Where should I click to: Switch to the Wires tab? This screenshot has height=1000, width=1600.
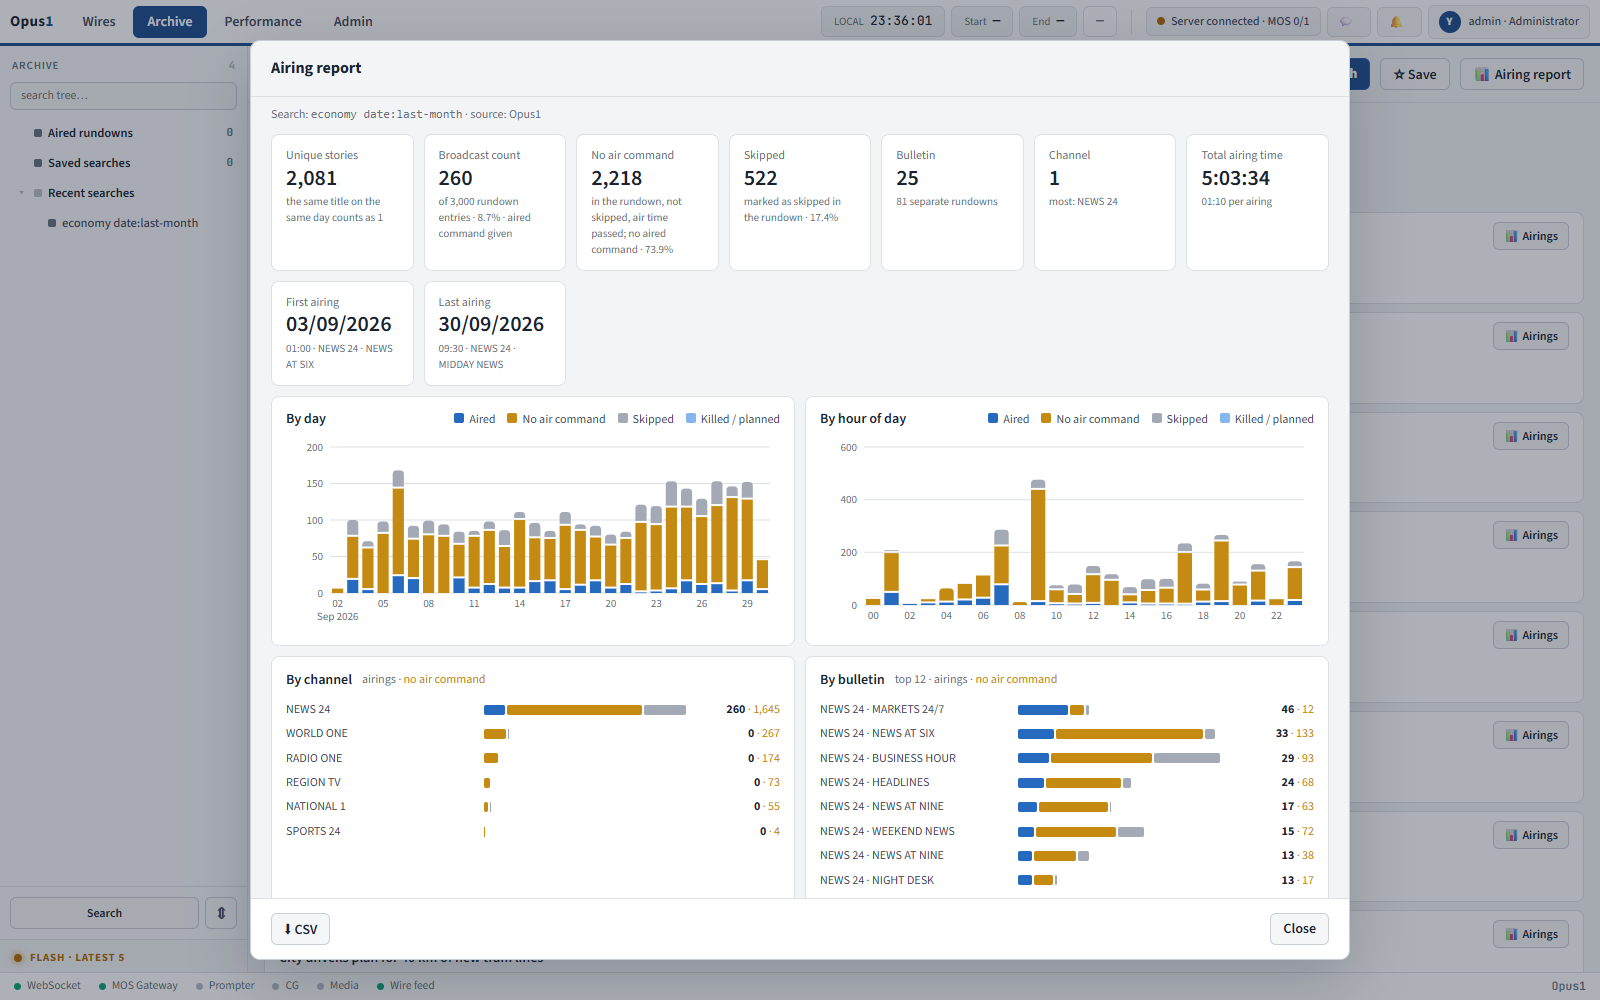pos(99,21)
